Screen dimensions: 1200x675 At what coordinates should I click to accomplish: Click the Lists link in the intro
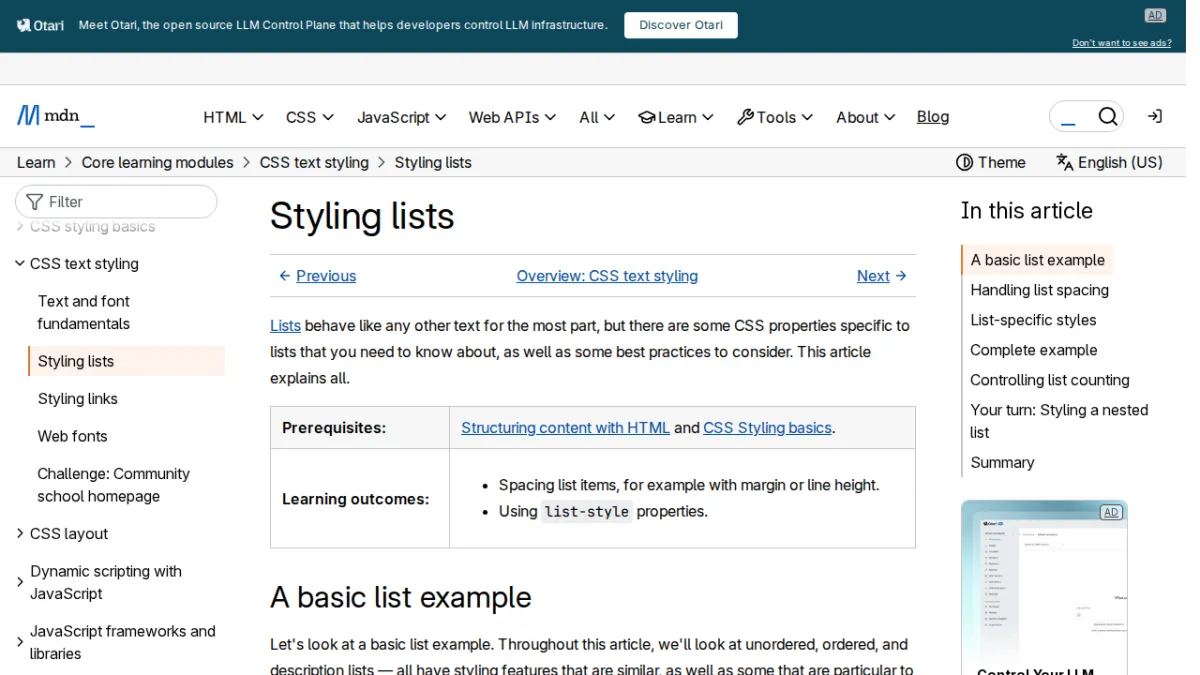285,326
